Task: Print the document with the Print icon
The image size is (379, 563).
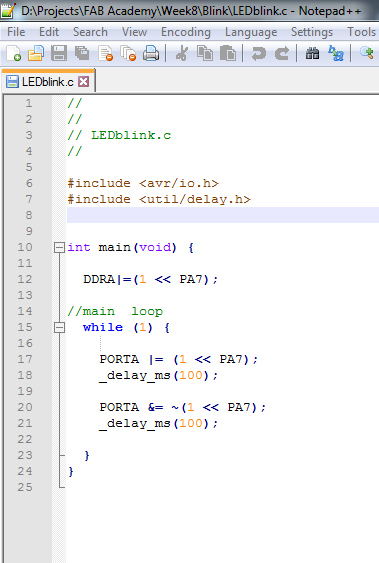Action: 151,53
